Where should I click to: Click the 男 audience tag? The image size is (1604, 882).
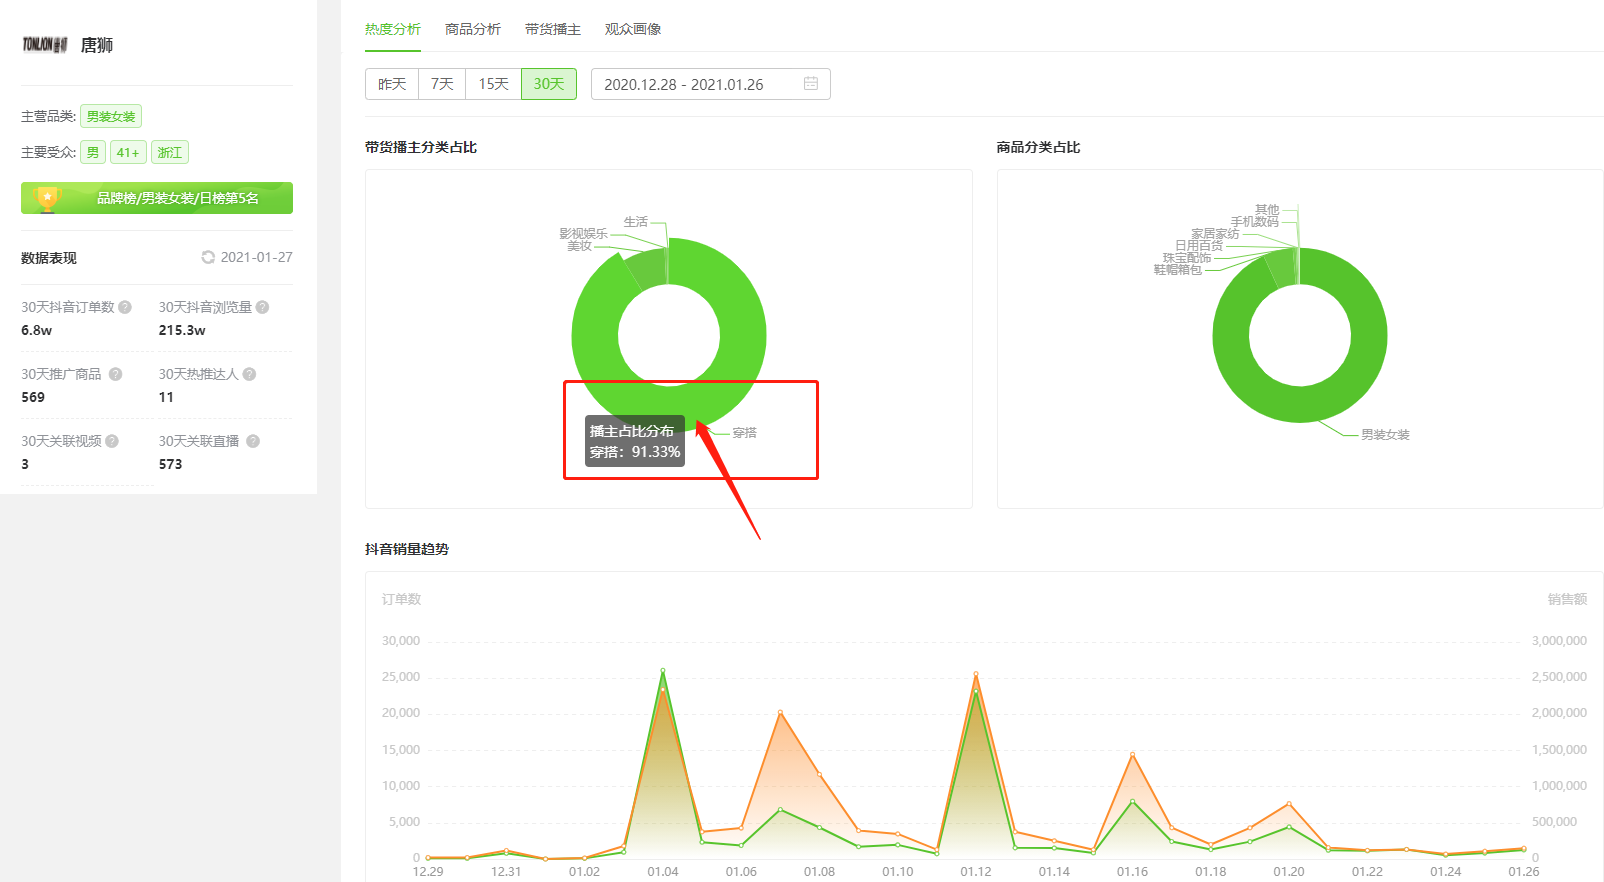[93, 152]
